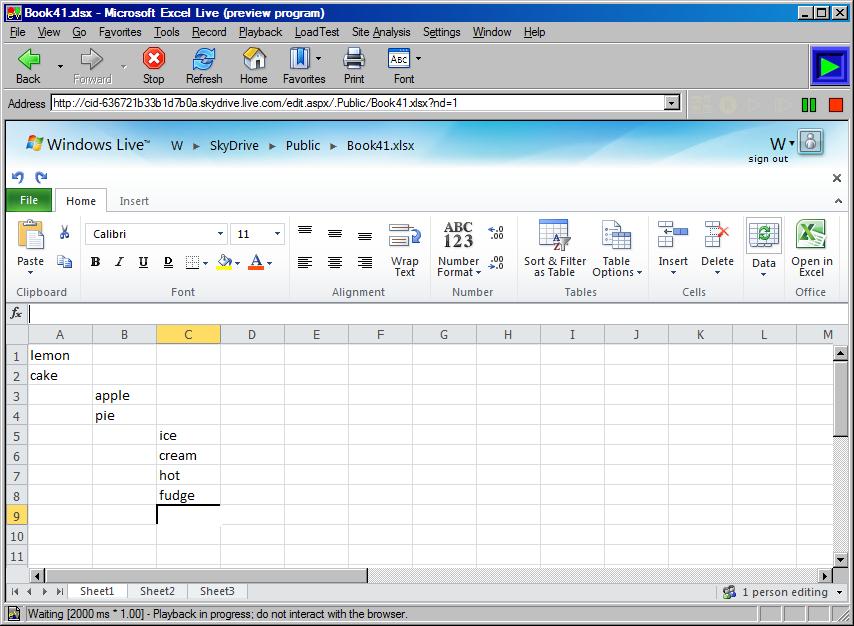Apply Wrap Text to selected cell
The image size is (854, 626).
point(405,248)
